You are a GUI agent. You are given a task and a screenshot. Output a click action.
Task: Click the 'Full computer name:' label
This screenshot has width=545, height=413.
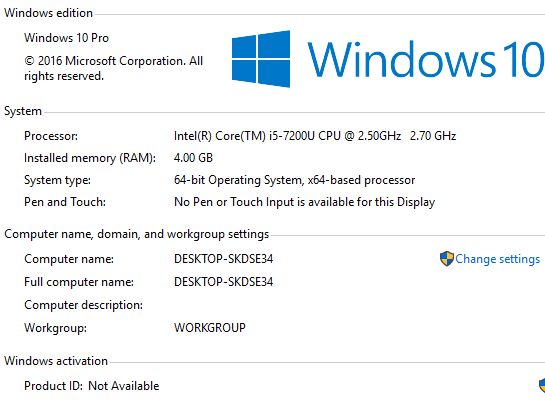79,282
